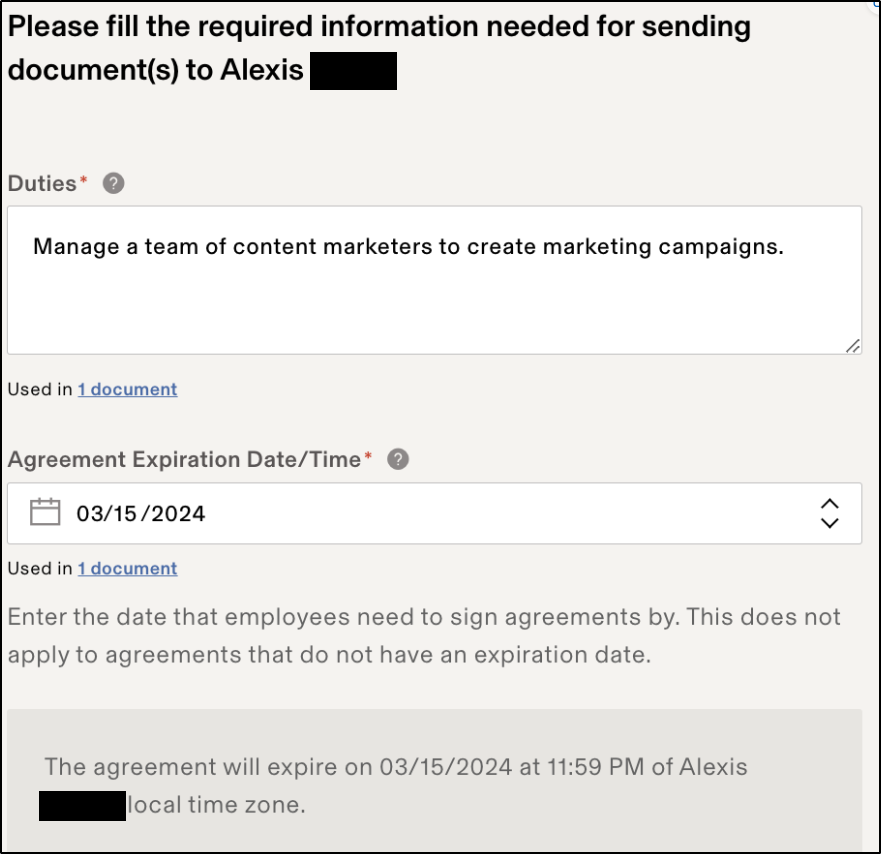This screenshot has height=854, width=881.
Task: Click the resize handle of the Duties textbox
Action: [x=852, y=345]
